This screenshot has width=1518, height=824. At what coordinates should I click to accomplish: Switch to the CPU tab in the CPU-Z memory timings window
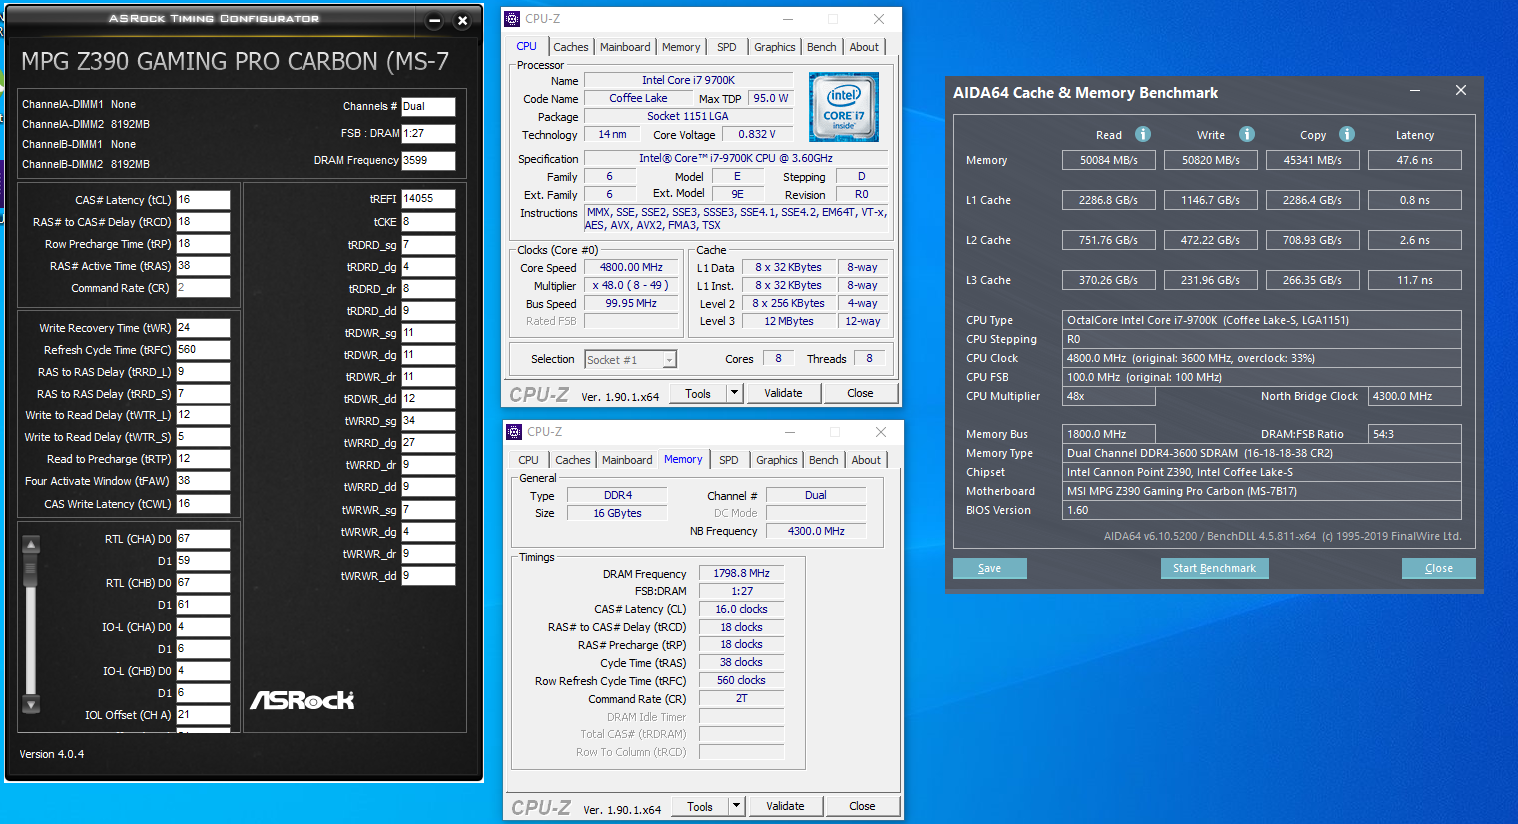(529, 460)
